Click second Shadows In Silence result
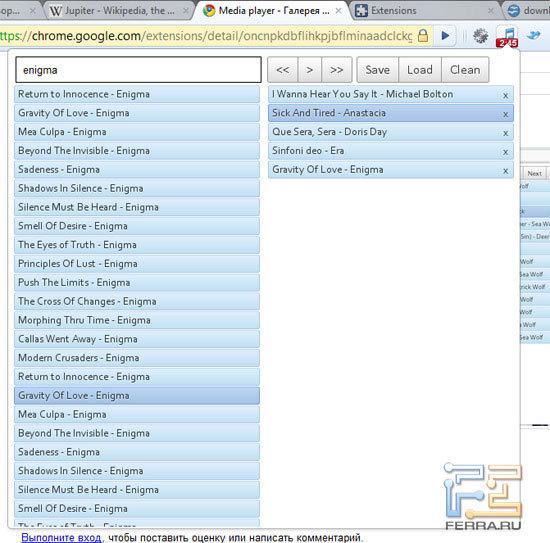Screen dimensions: 550x543 click(137, 471)
